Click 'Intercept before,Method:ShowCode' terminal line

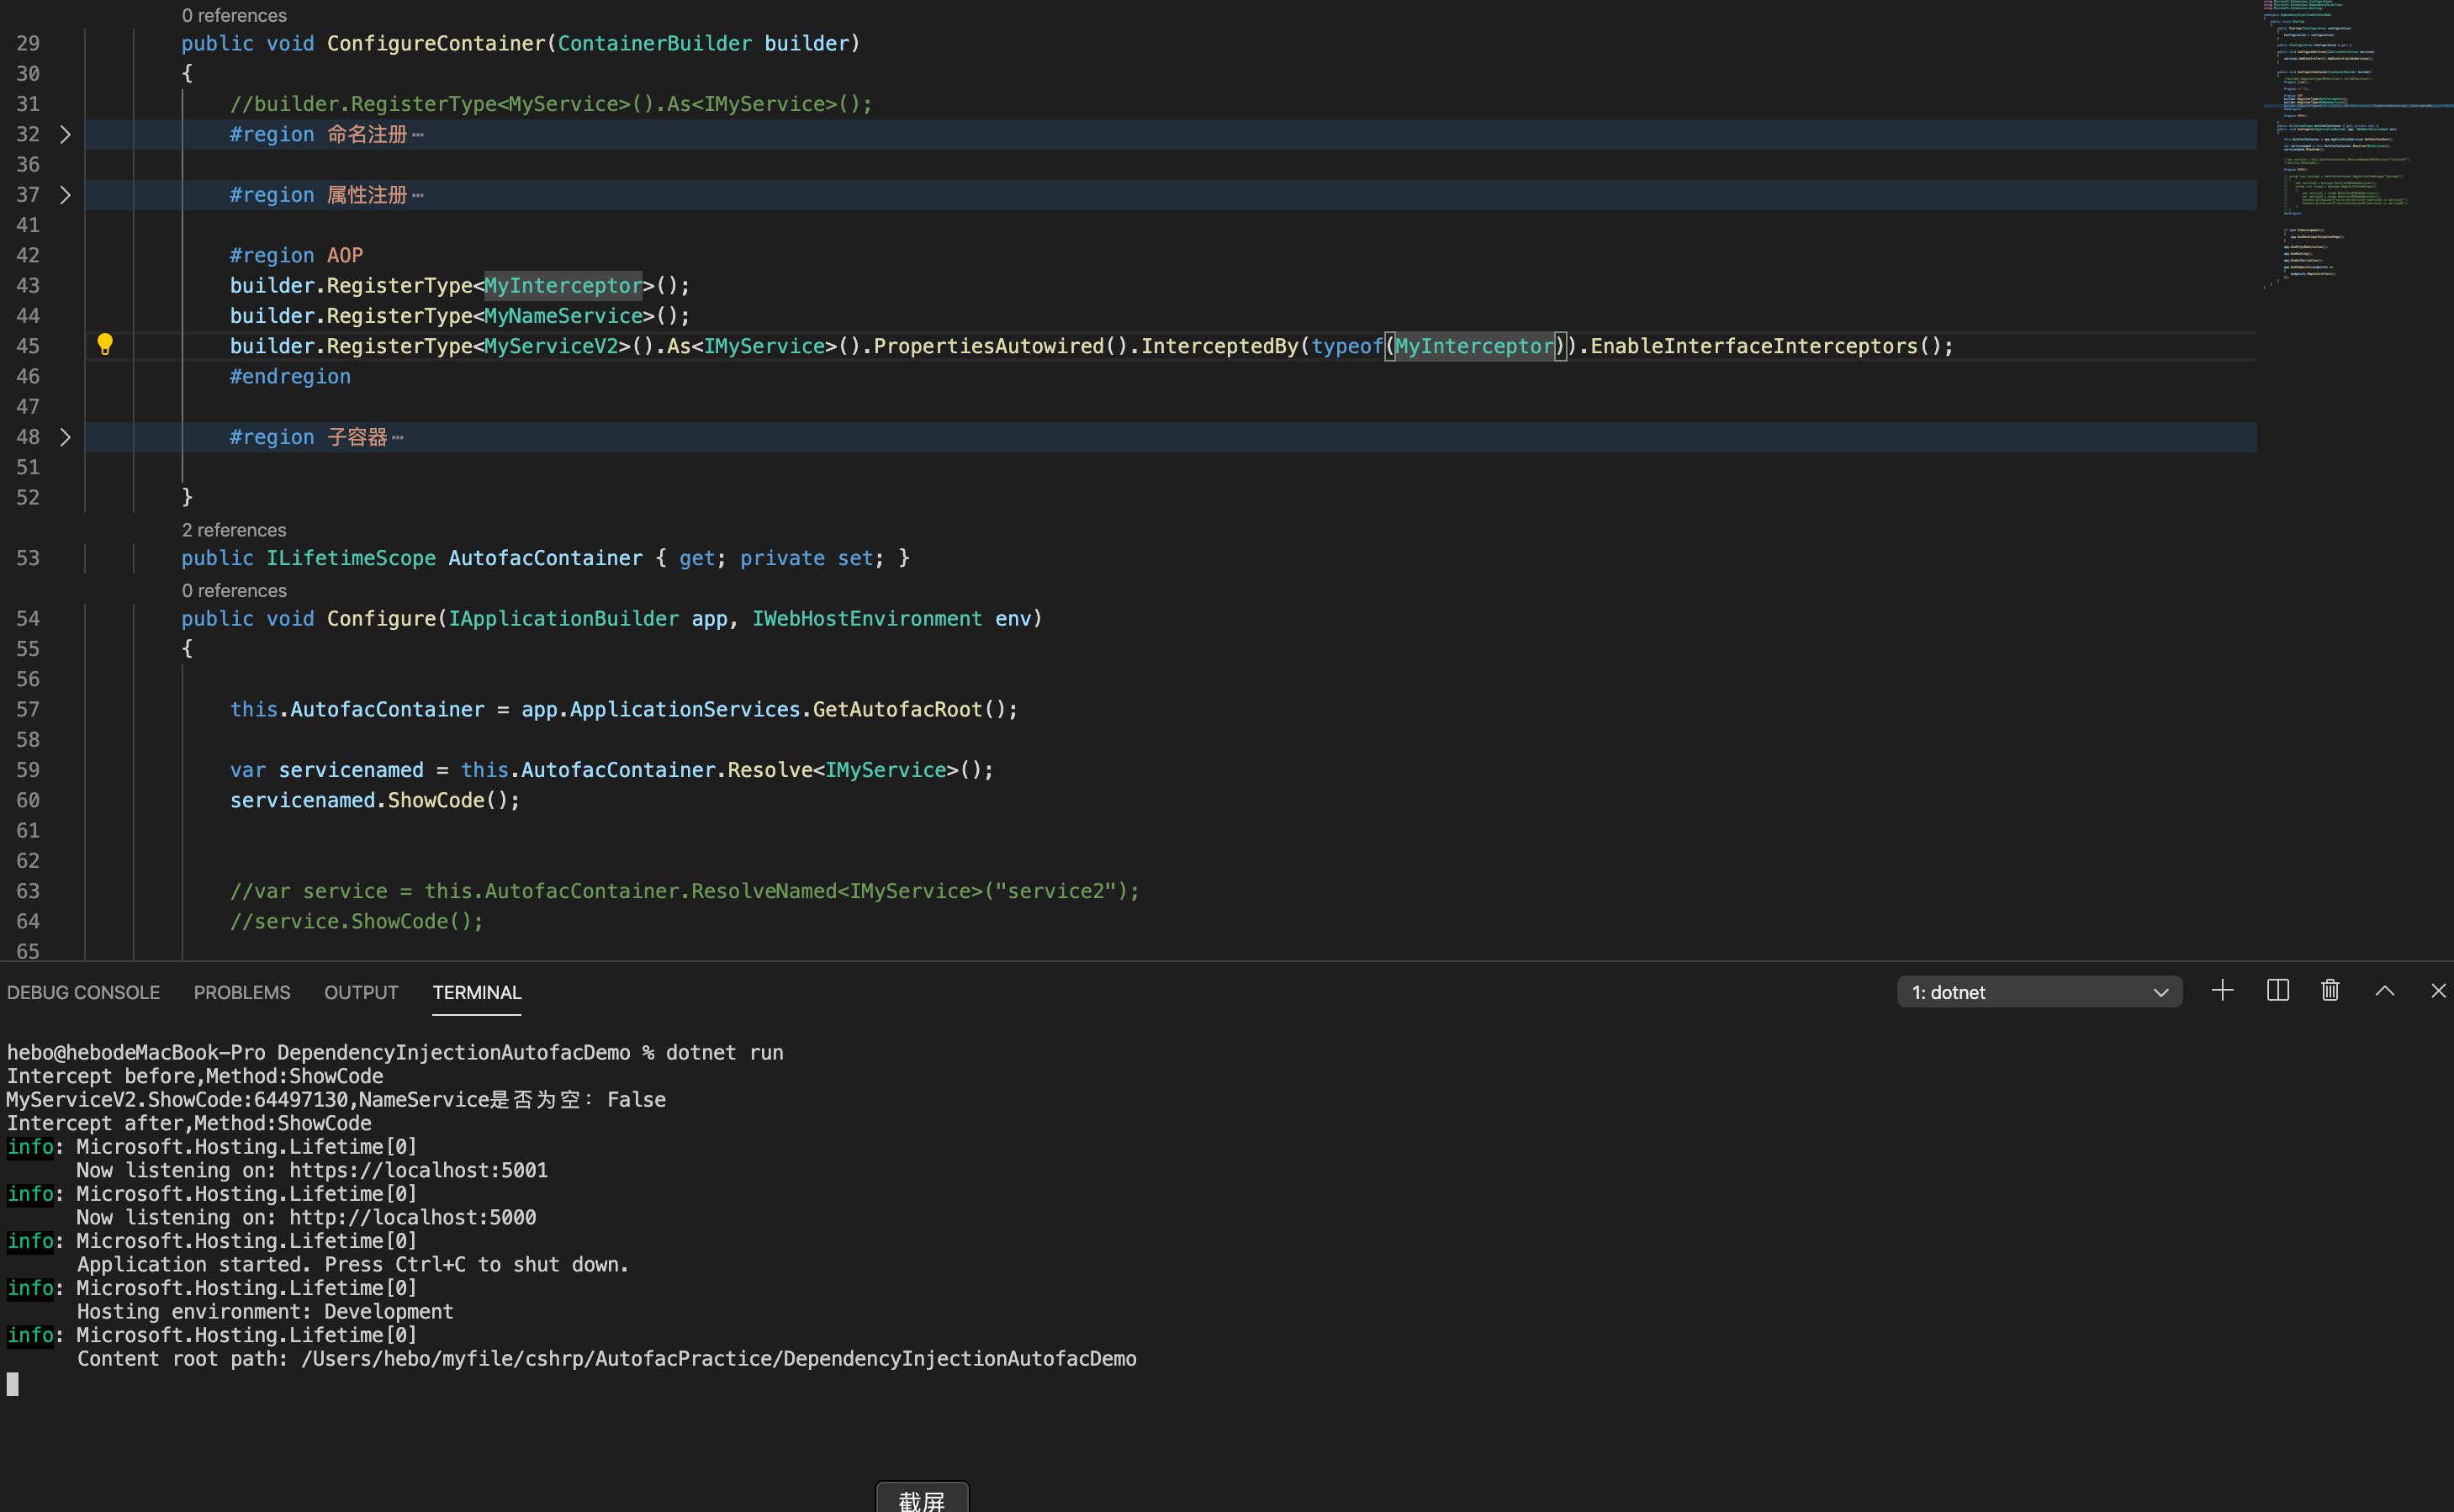coord(195,1076)
